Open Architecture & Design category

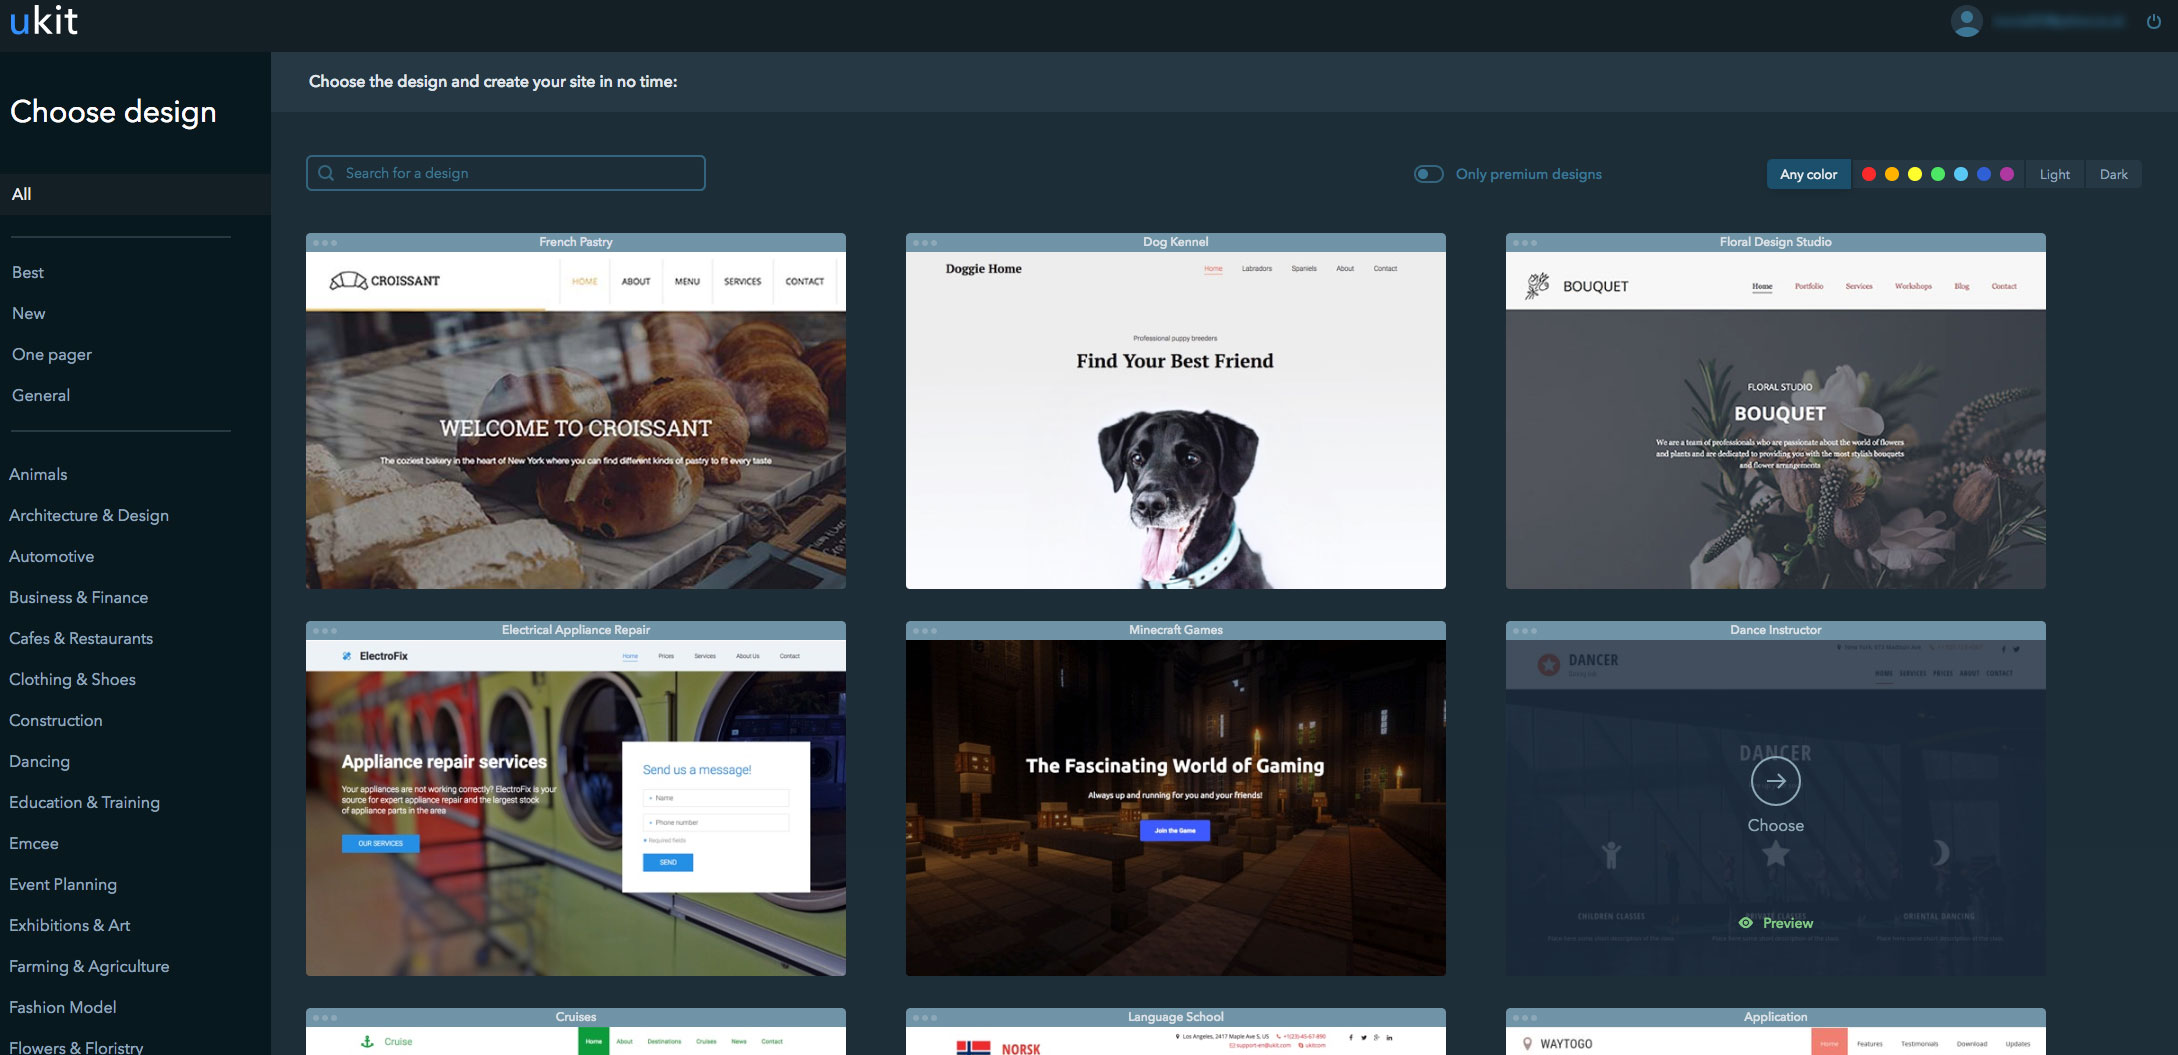click(x=89, y=516)
